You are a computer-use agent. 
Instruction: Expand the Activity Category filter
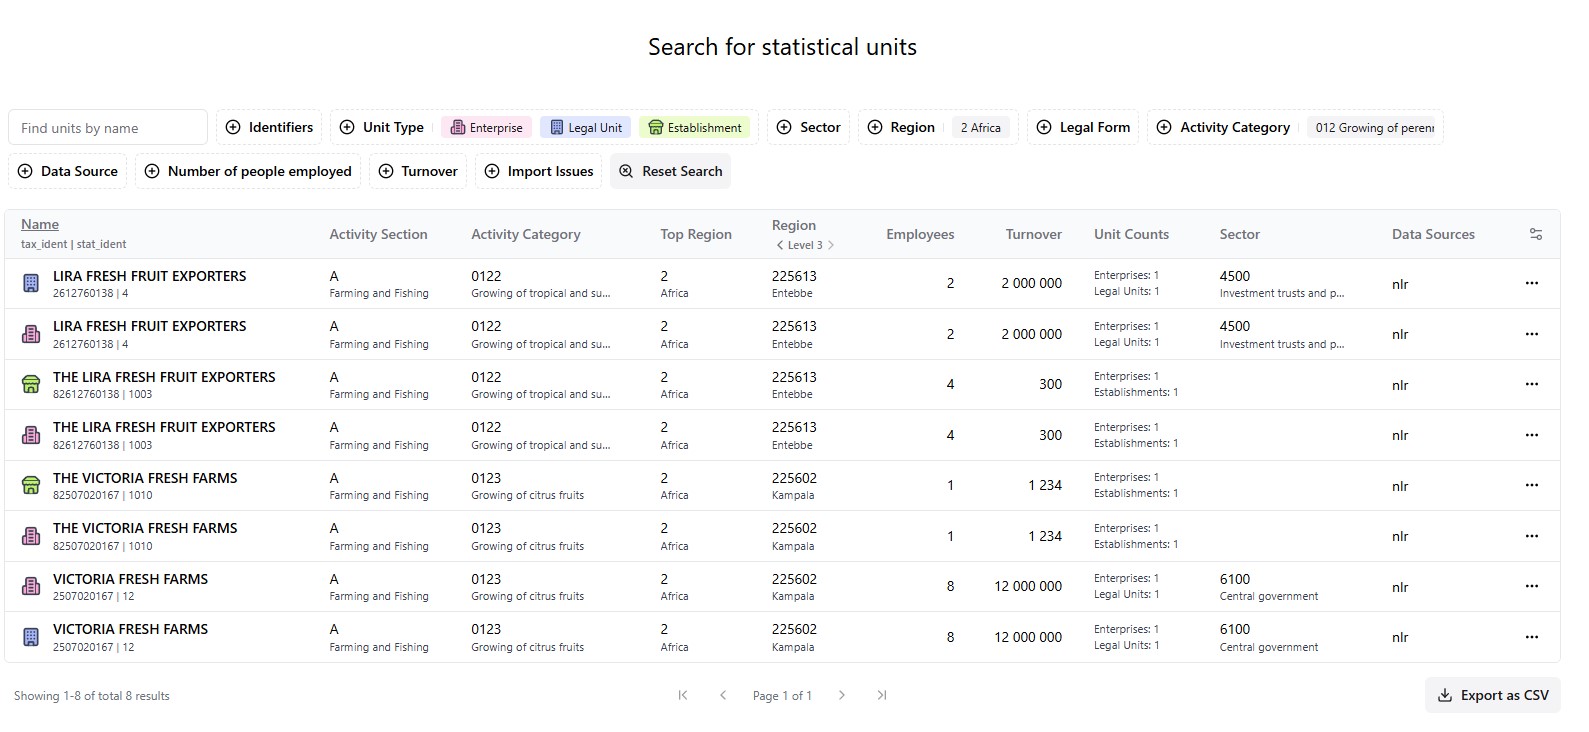pyautogui.click(x=1223, y=127)
